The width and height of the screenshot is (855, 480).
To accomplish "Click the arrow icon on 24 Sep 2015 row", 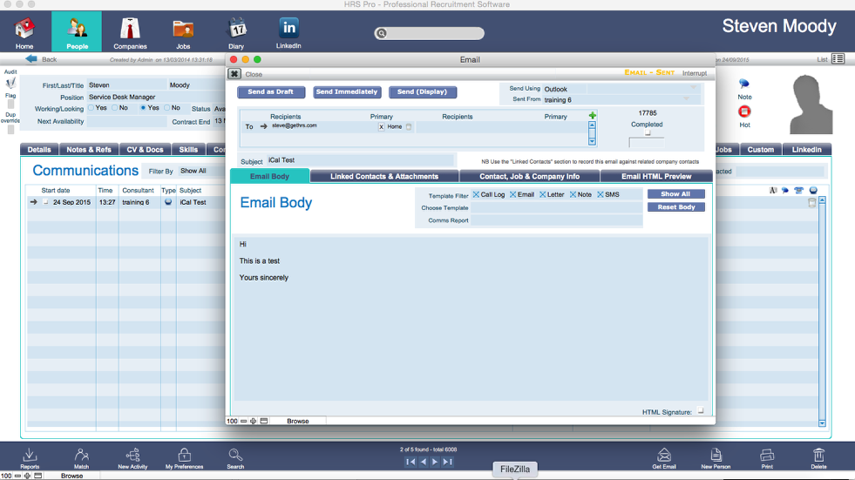I will [x=33, y=202].
